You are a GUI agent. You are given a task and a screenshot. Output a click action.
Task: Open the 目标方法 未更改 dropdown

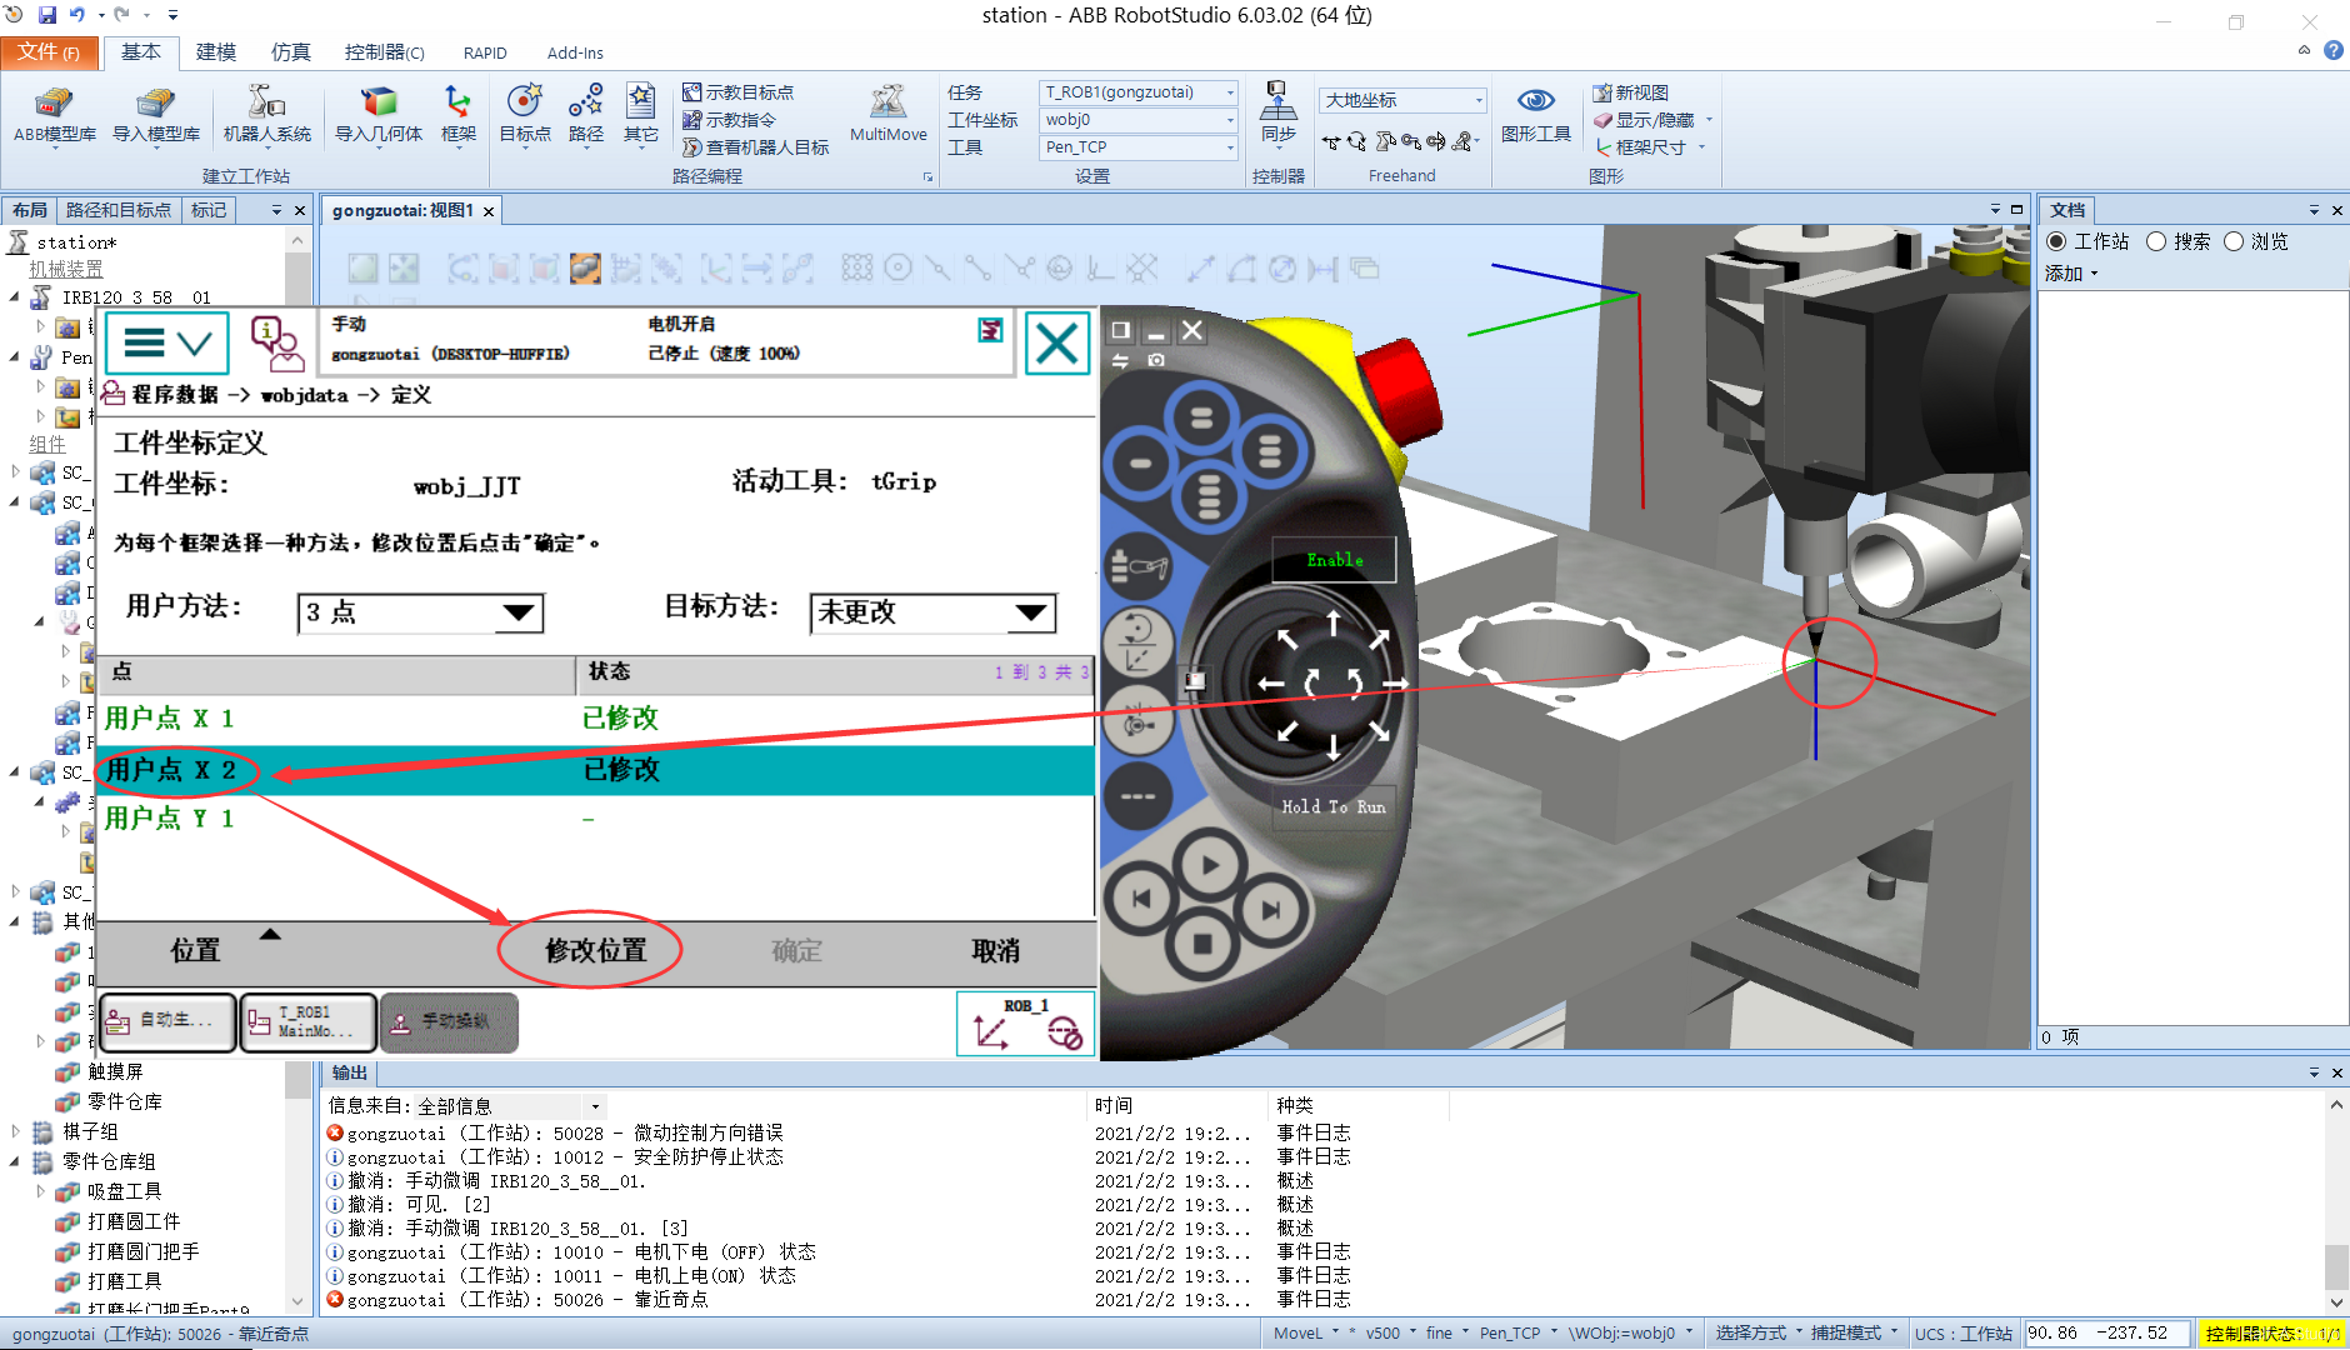coord(932,612)
